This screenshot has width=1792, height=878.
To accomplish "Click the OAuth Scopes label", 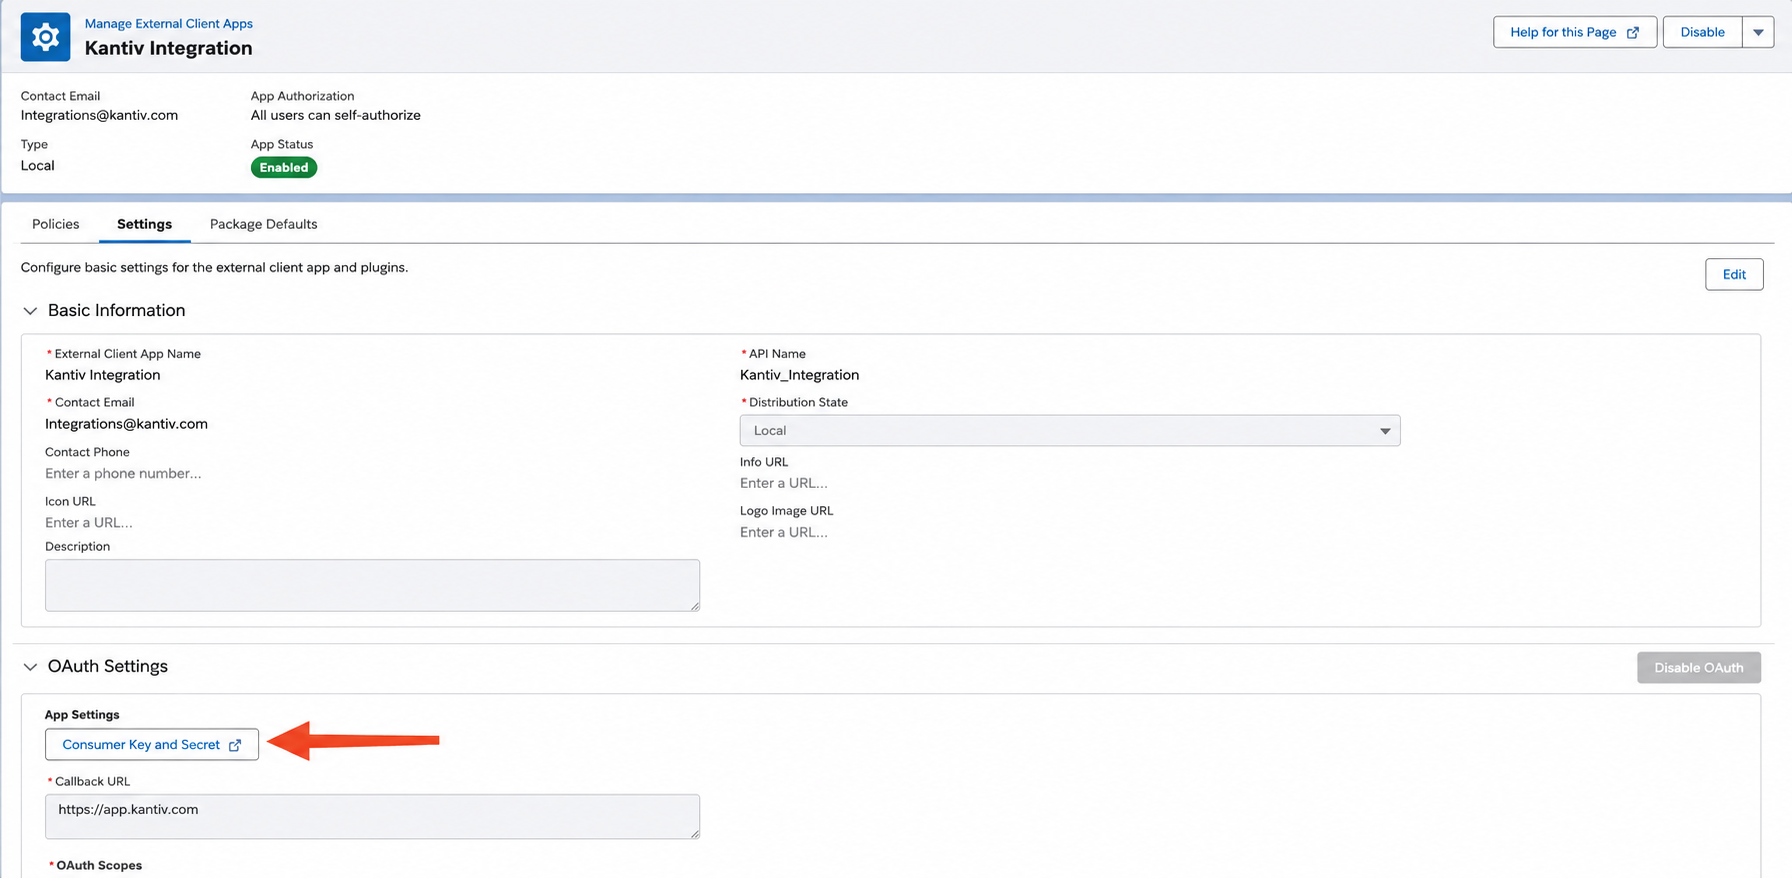I will pyautogui.click(x=99, y=865).
